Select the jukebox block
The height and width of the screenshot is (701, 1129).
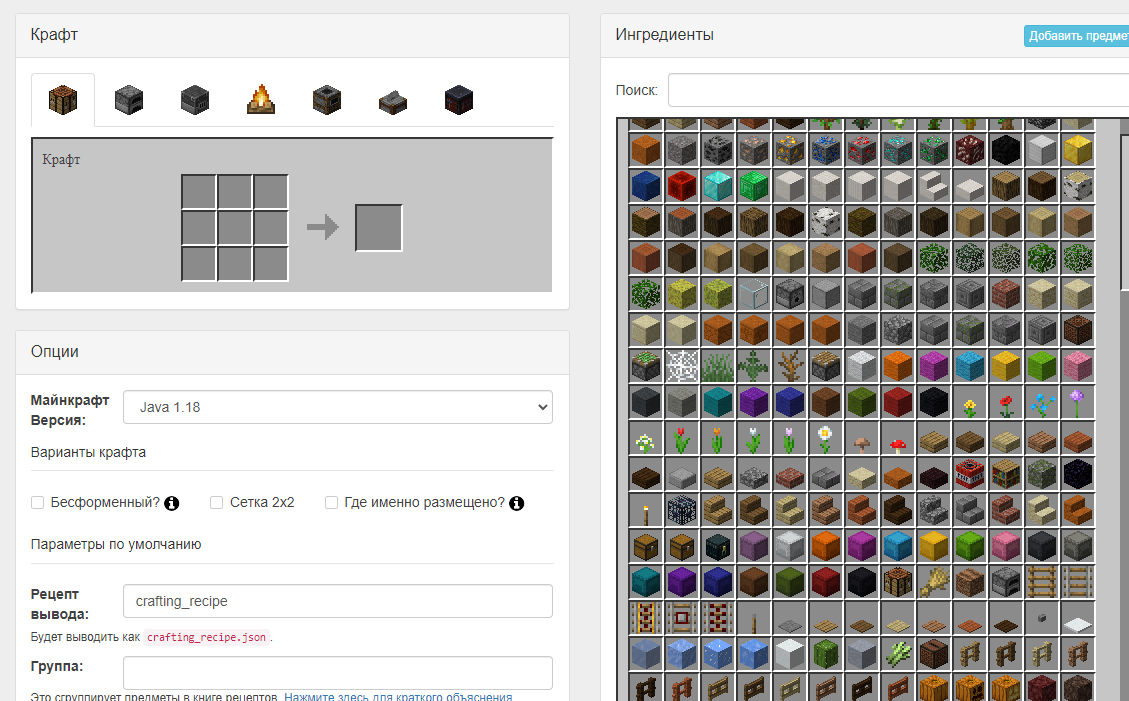pos(933,653)
